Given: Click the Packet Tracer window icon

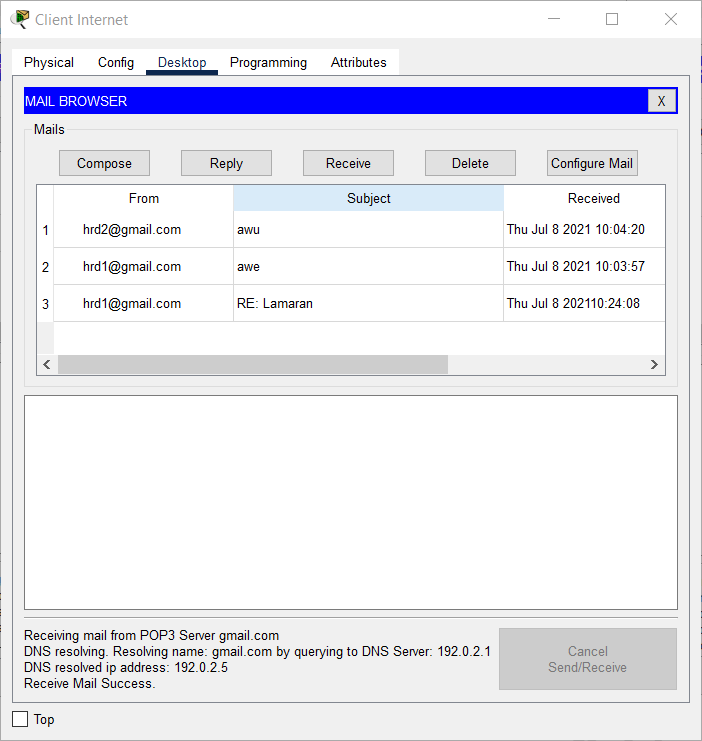Looking at the screenshot, I should click(x=19, y=19).
